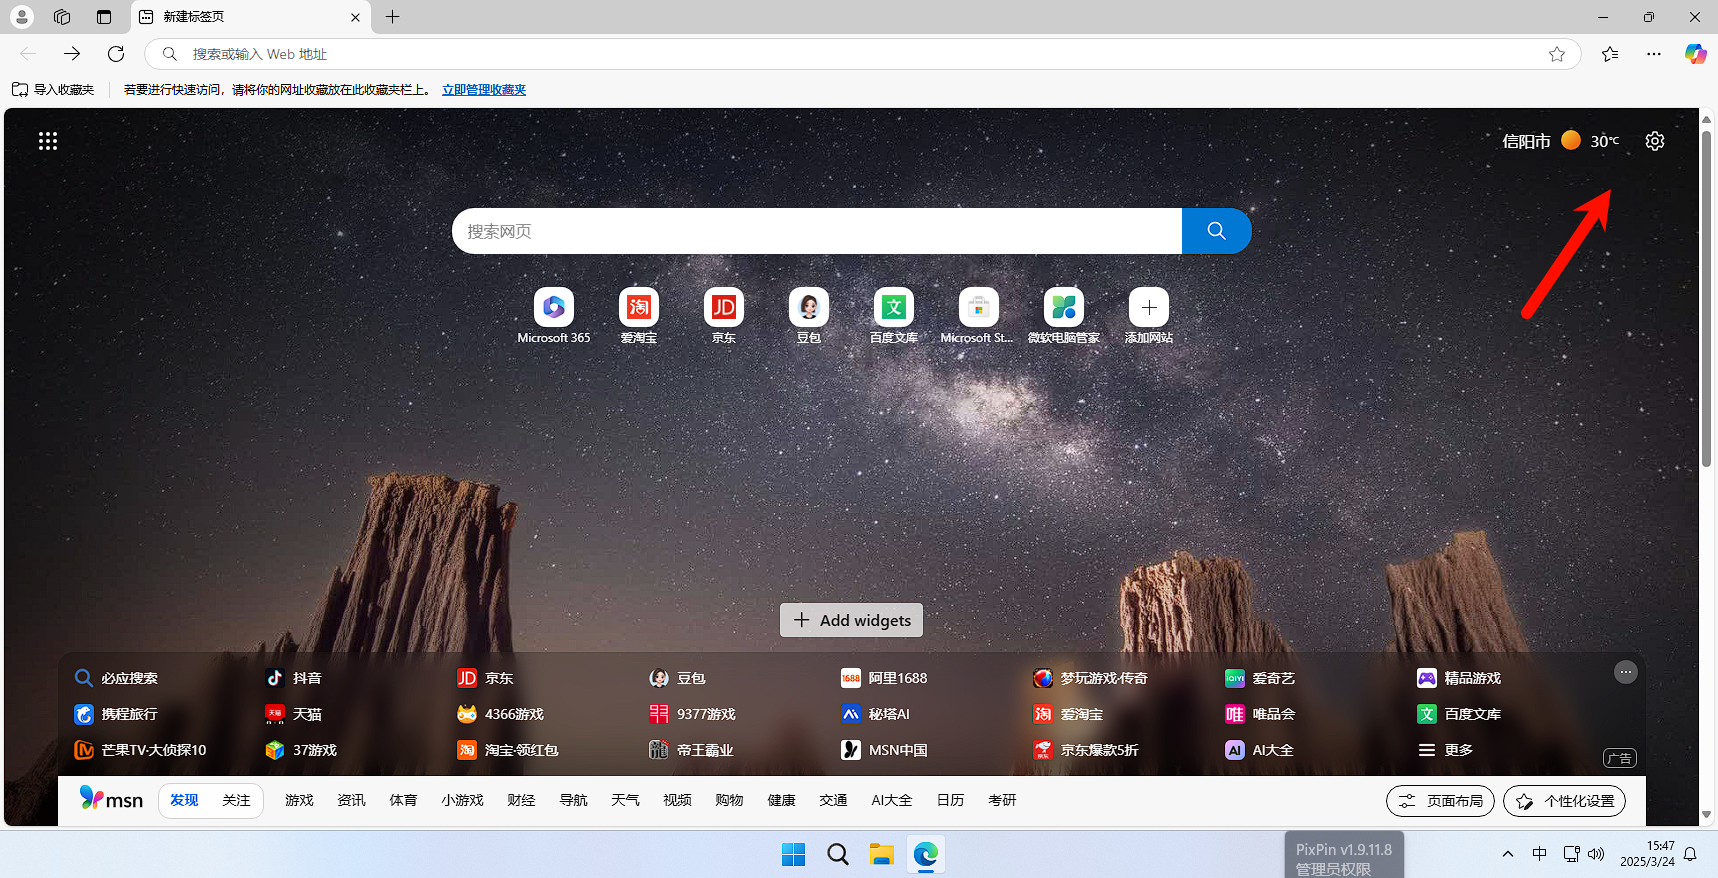The image size is (1718, 878).
Task: Open the 百度文库 quick link tile
Action: pos(894,316)
